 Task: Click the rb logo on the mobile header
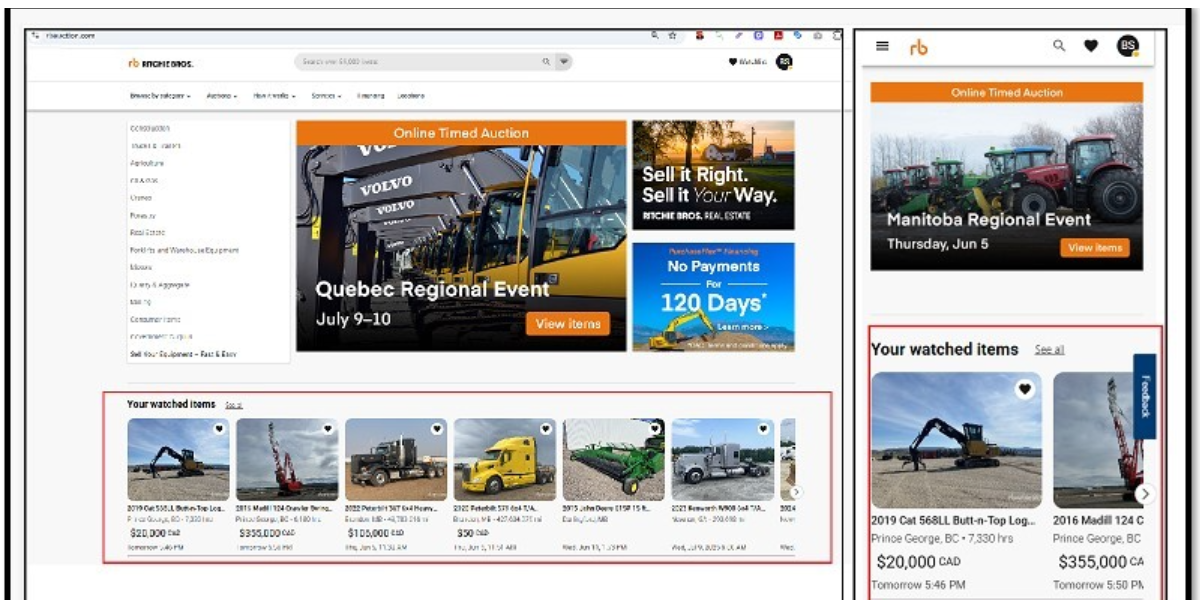pyautogui.click(x=921, y=46)
